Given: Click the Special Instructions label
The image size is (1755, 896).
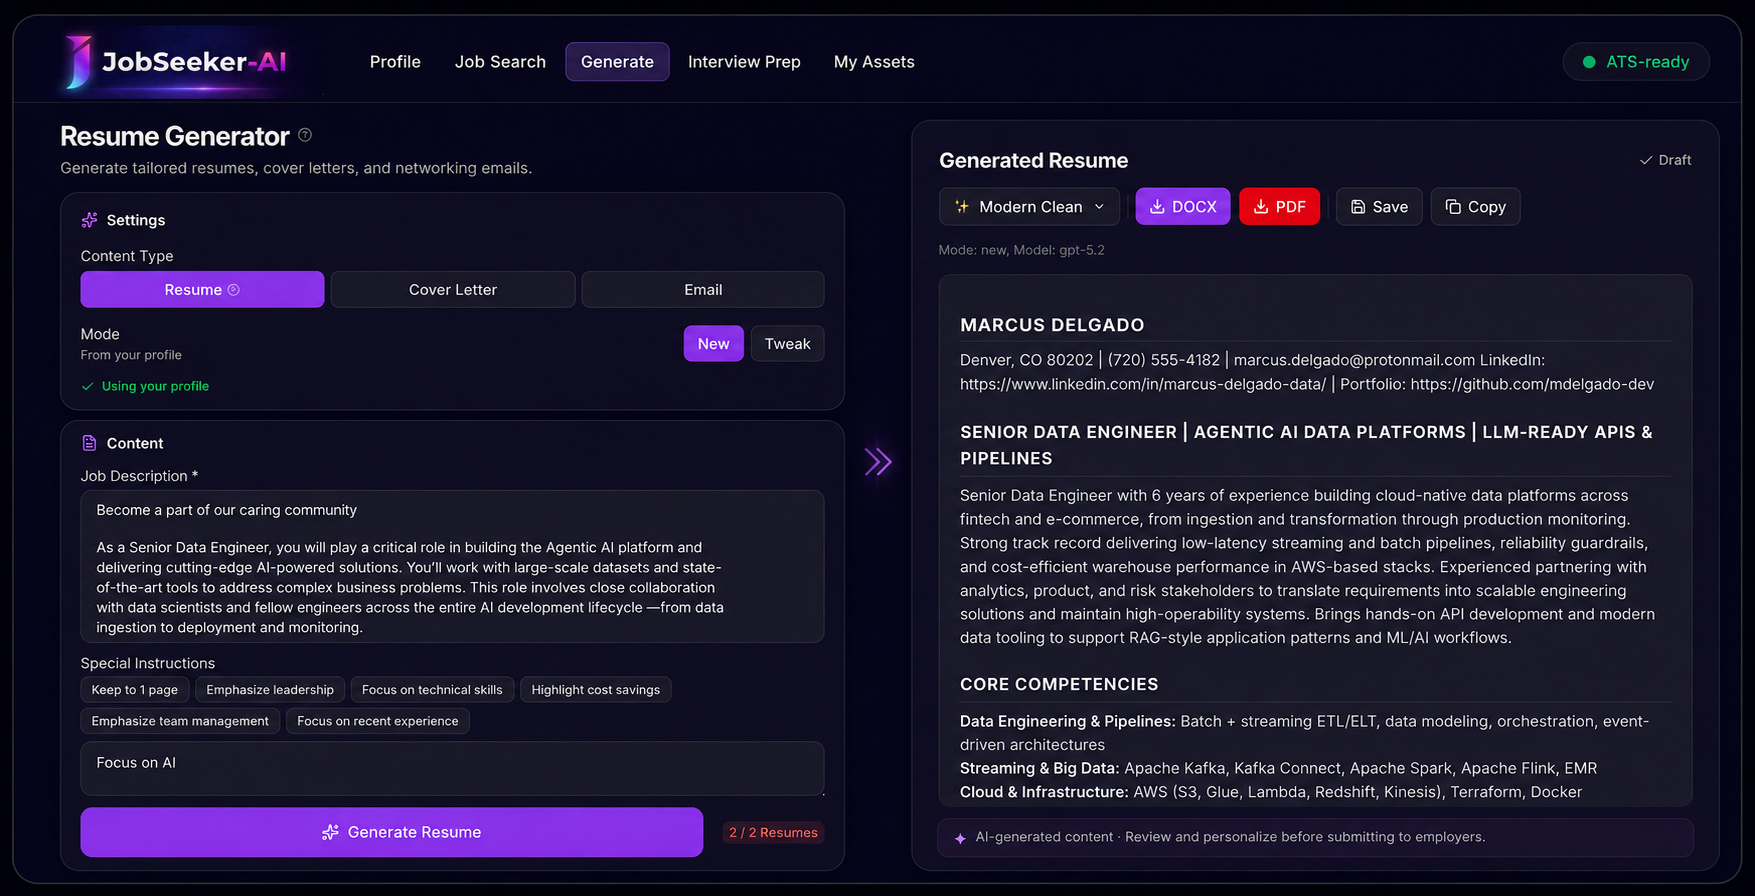Looking at the screenshot, I should [x=148, y=663].
